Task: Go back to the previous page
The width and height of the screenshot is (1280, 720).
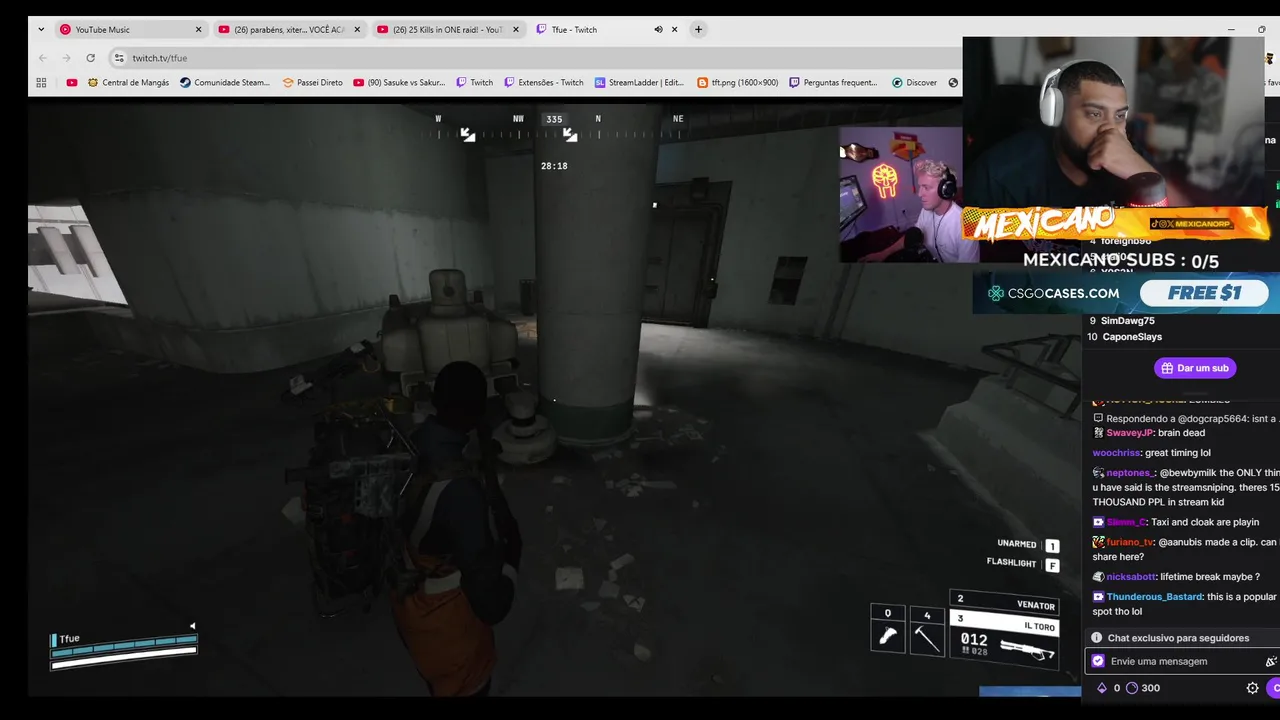Action: 42,58
